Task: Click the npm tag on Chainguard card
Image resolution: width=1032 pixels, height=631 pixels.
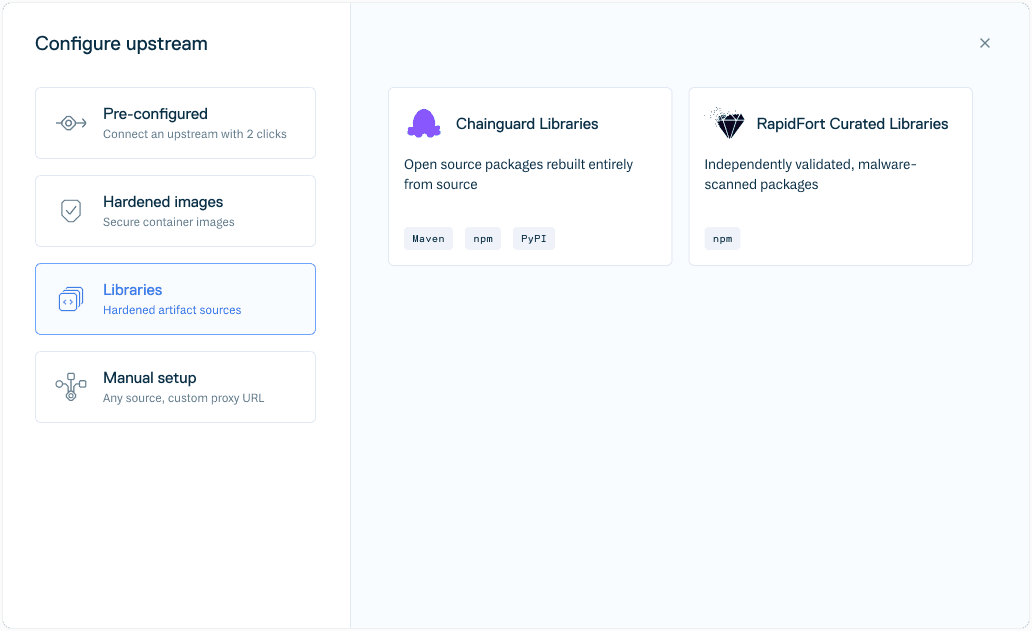Action: (483, 239)
